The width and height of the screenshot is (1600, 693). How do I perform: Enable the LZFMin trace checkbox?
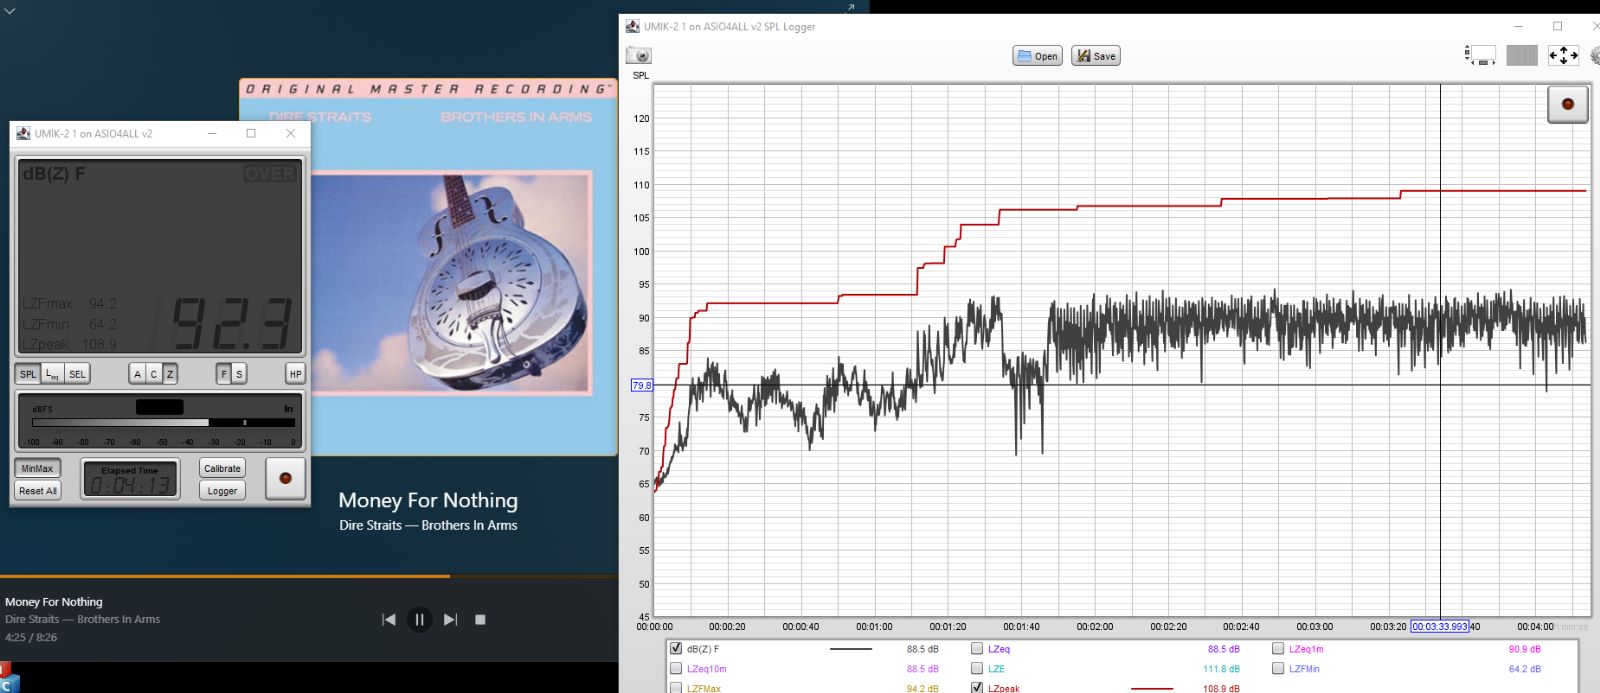1278,669
